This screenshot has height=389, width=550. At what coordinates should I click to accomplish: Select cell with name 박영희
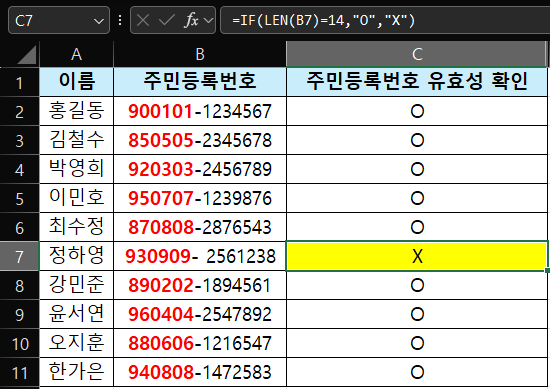(76, 169)
